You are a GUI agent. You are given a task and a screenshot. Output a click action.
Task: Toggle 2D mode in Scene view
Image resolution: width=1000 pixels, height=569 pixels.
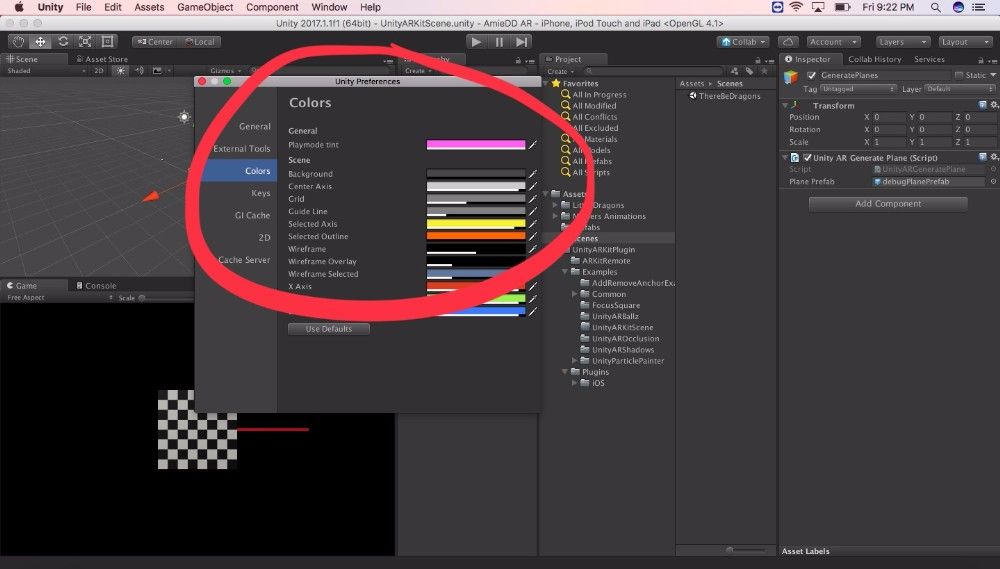pyautogui.click(x=99, y=71)
